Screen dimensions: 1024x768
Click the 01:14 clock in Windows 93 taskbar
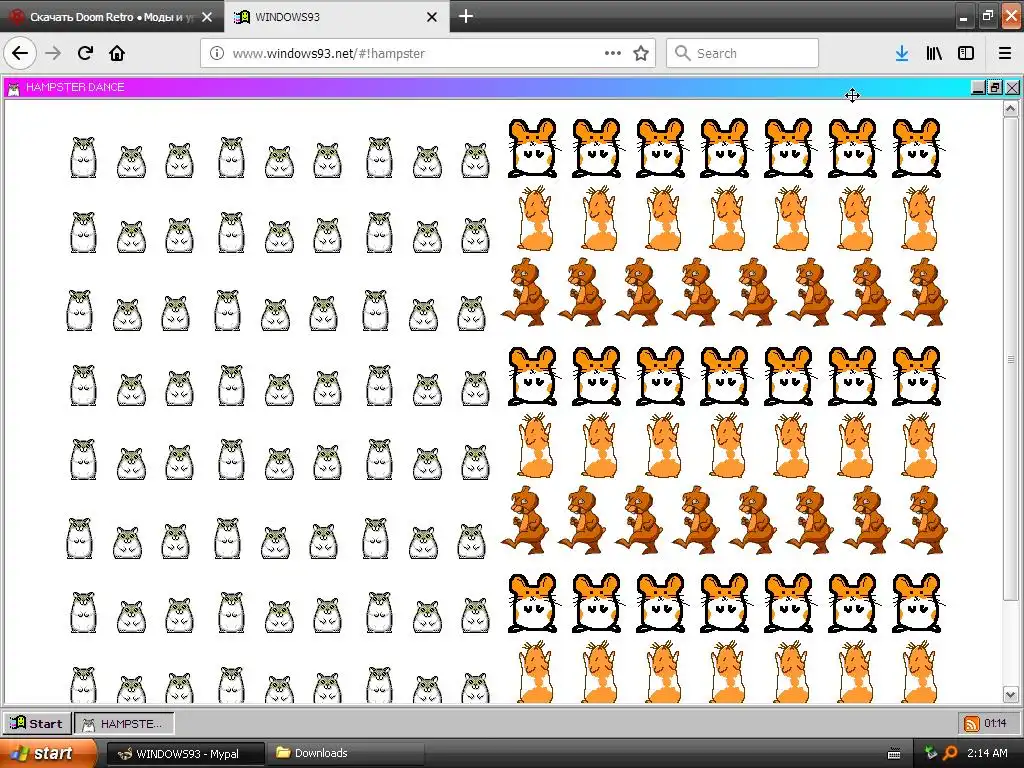click(x=995, y=723)
